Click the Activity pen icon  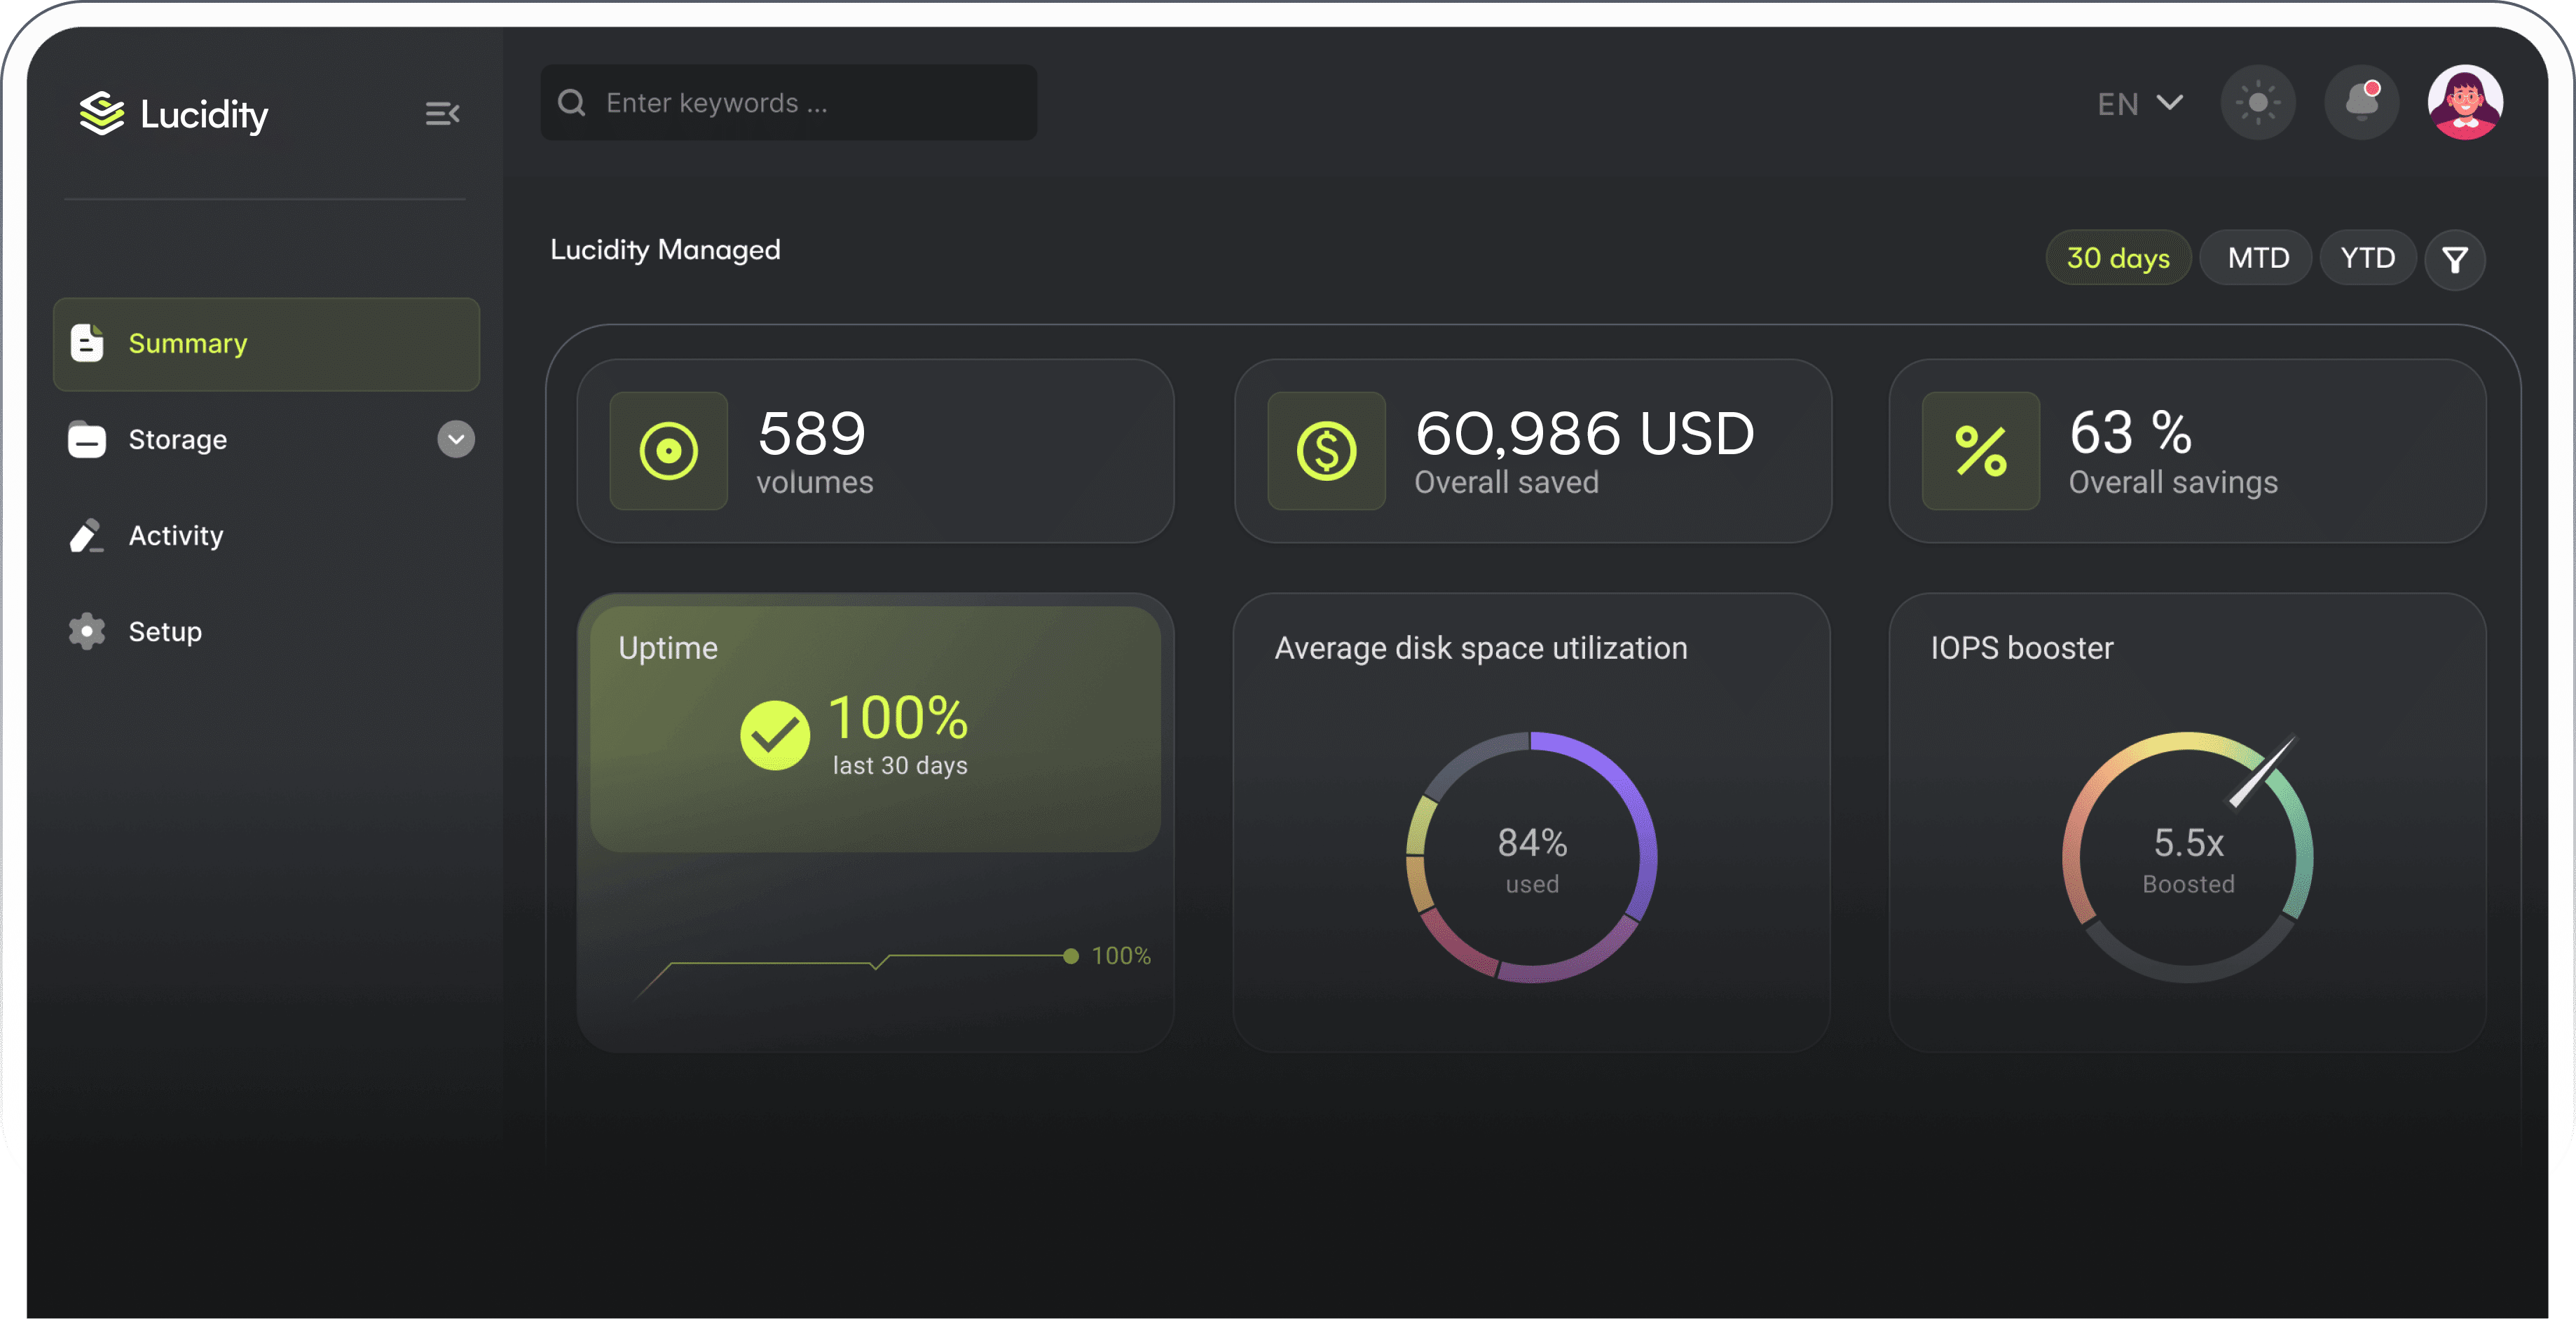pyautogui.click(x=87, y=535)
